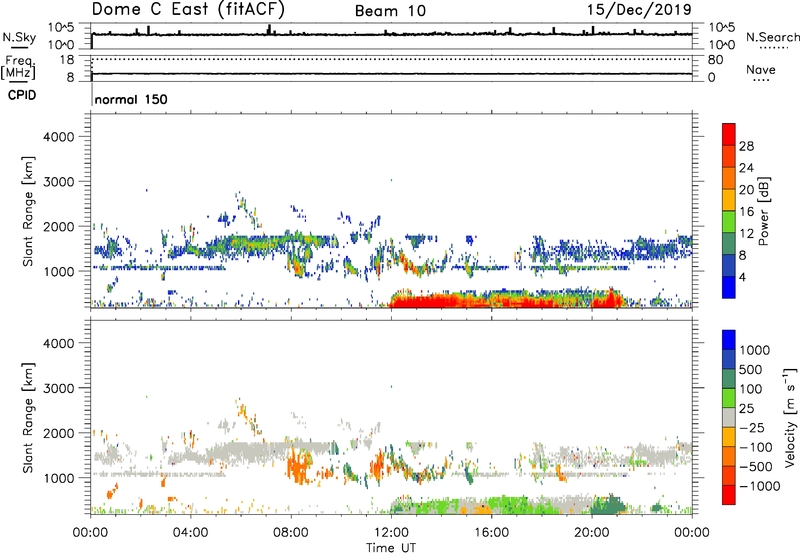The image size is (800, 554).
Task: Click the '-1000' Velocity colorbar tick label
Action: click(x=759, y=486)
